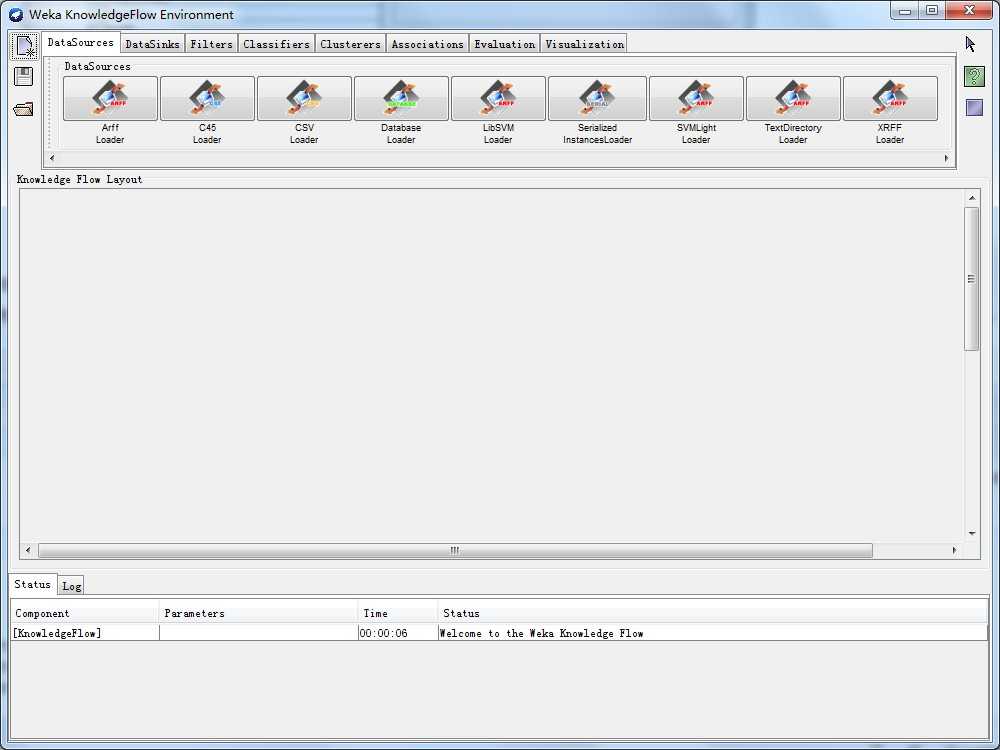
Task: Open the Associations tab
Action: [427, 44]
